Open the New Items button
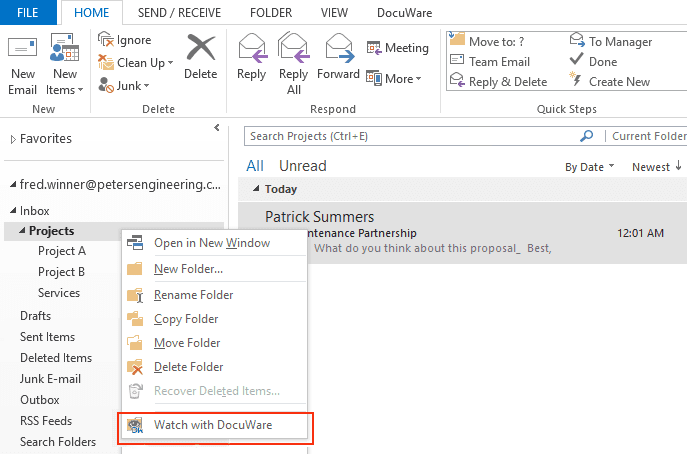 (64, 64)
